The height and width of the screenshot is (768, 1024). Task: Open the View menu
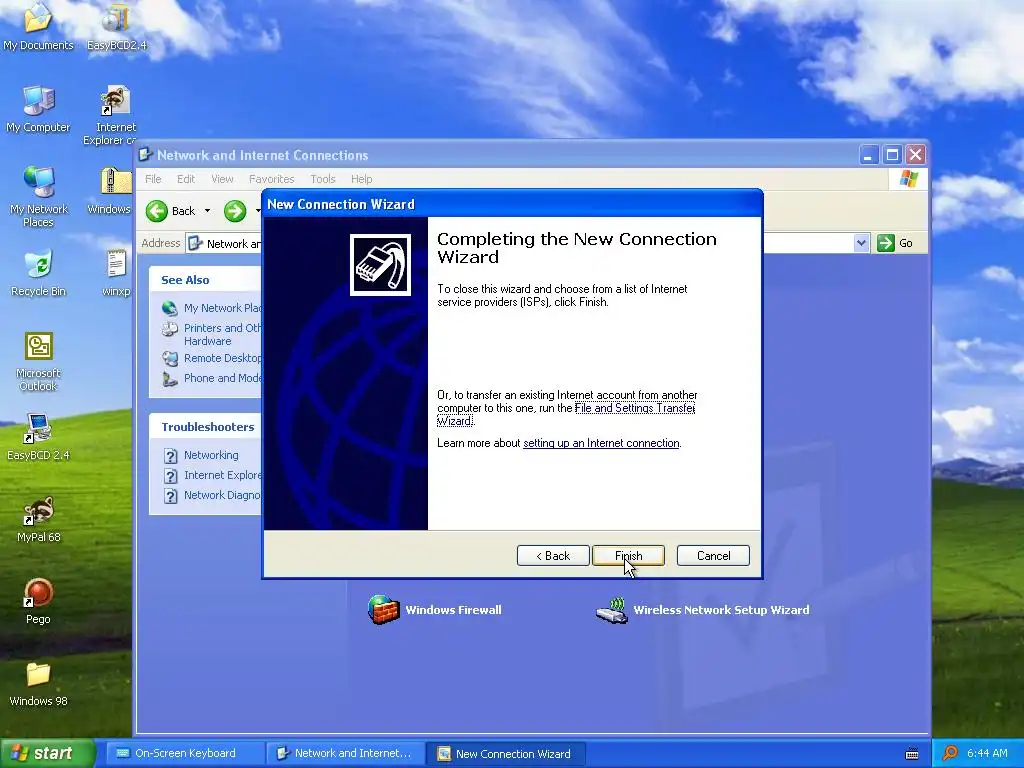point(222,179)
